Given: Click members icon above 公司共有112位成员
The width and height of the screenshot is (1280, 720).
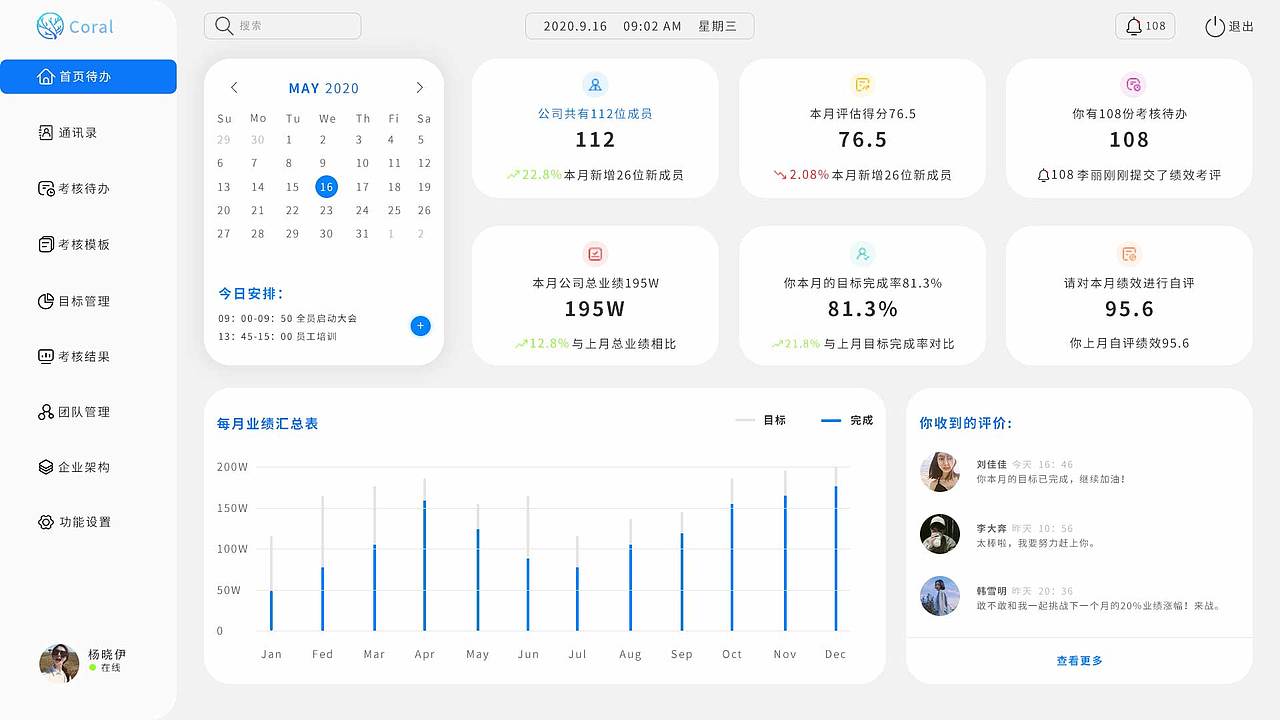Looking at the screenshot, I should click(x=595, y=84).
